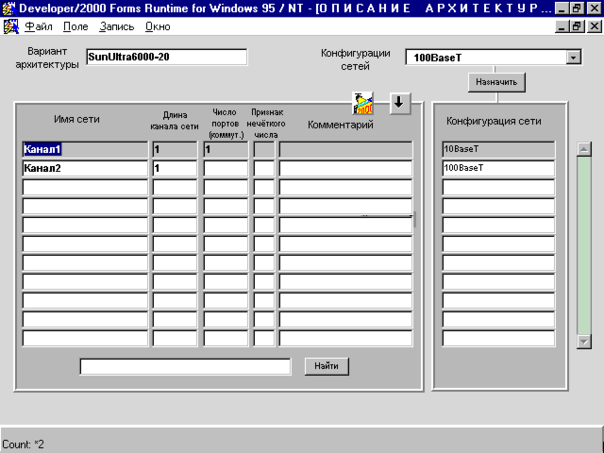Click the comment field for Канал1
Viewport: 604px width, 453px height.
click(346, 149)
